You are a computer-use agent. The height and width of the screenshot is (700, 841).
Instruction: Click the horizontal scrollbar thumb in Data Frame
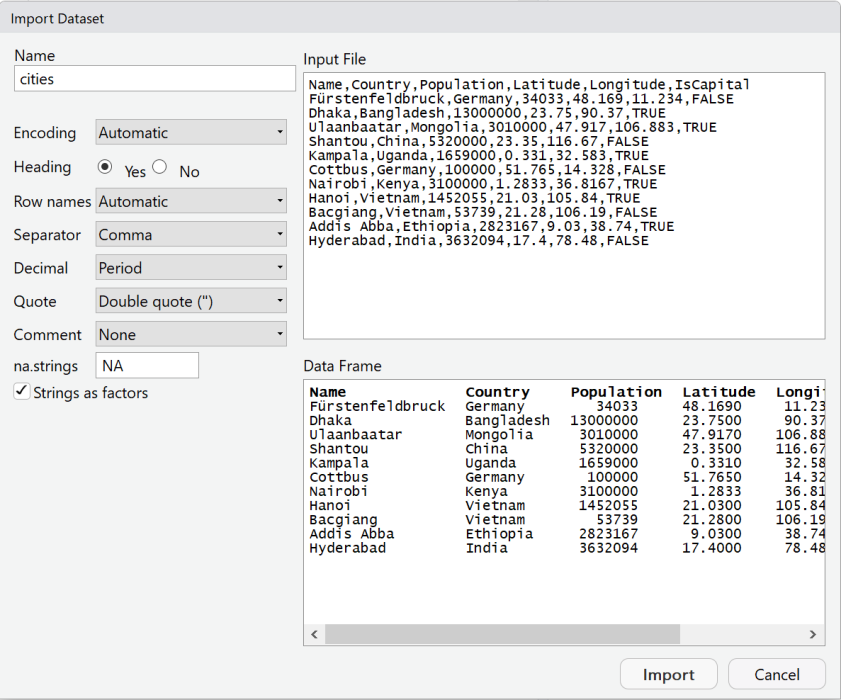(x=502, y=635)
